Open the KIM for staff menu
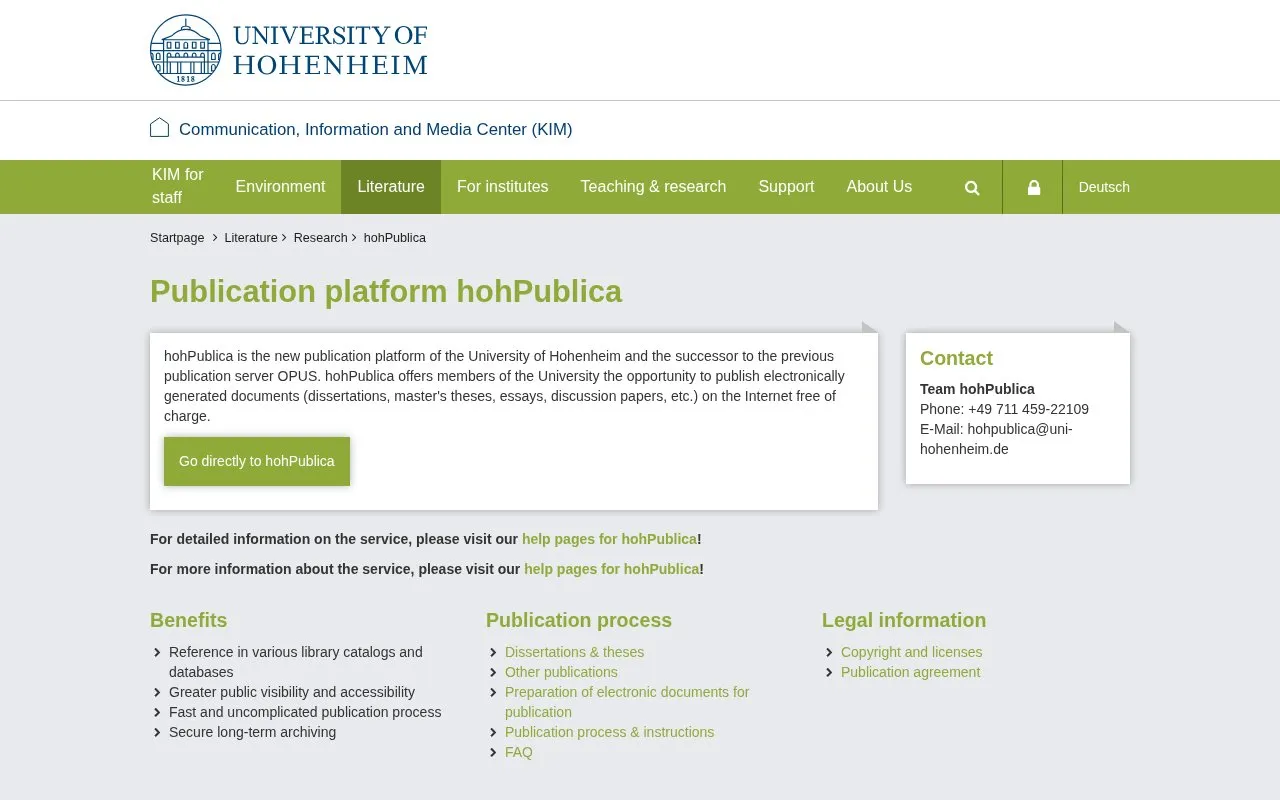Viewport: 1280px width, 800px height. 178,186
